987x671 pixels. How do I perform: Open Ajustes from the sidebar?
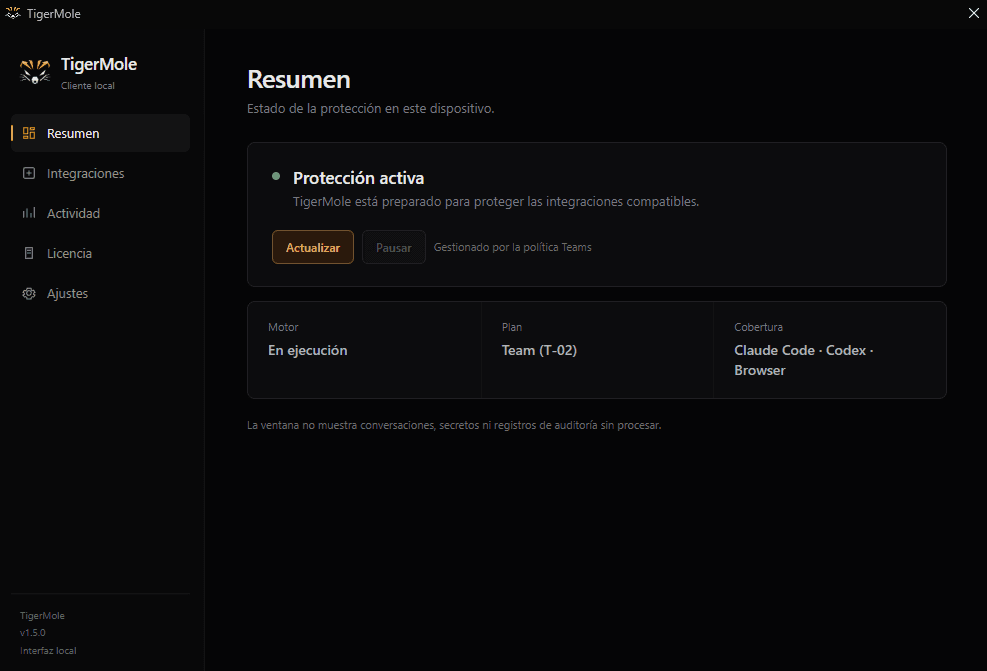click(x=101, y=293)
